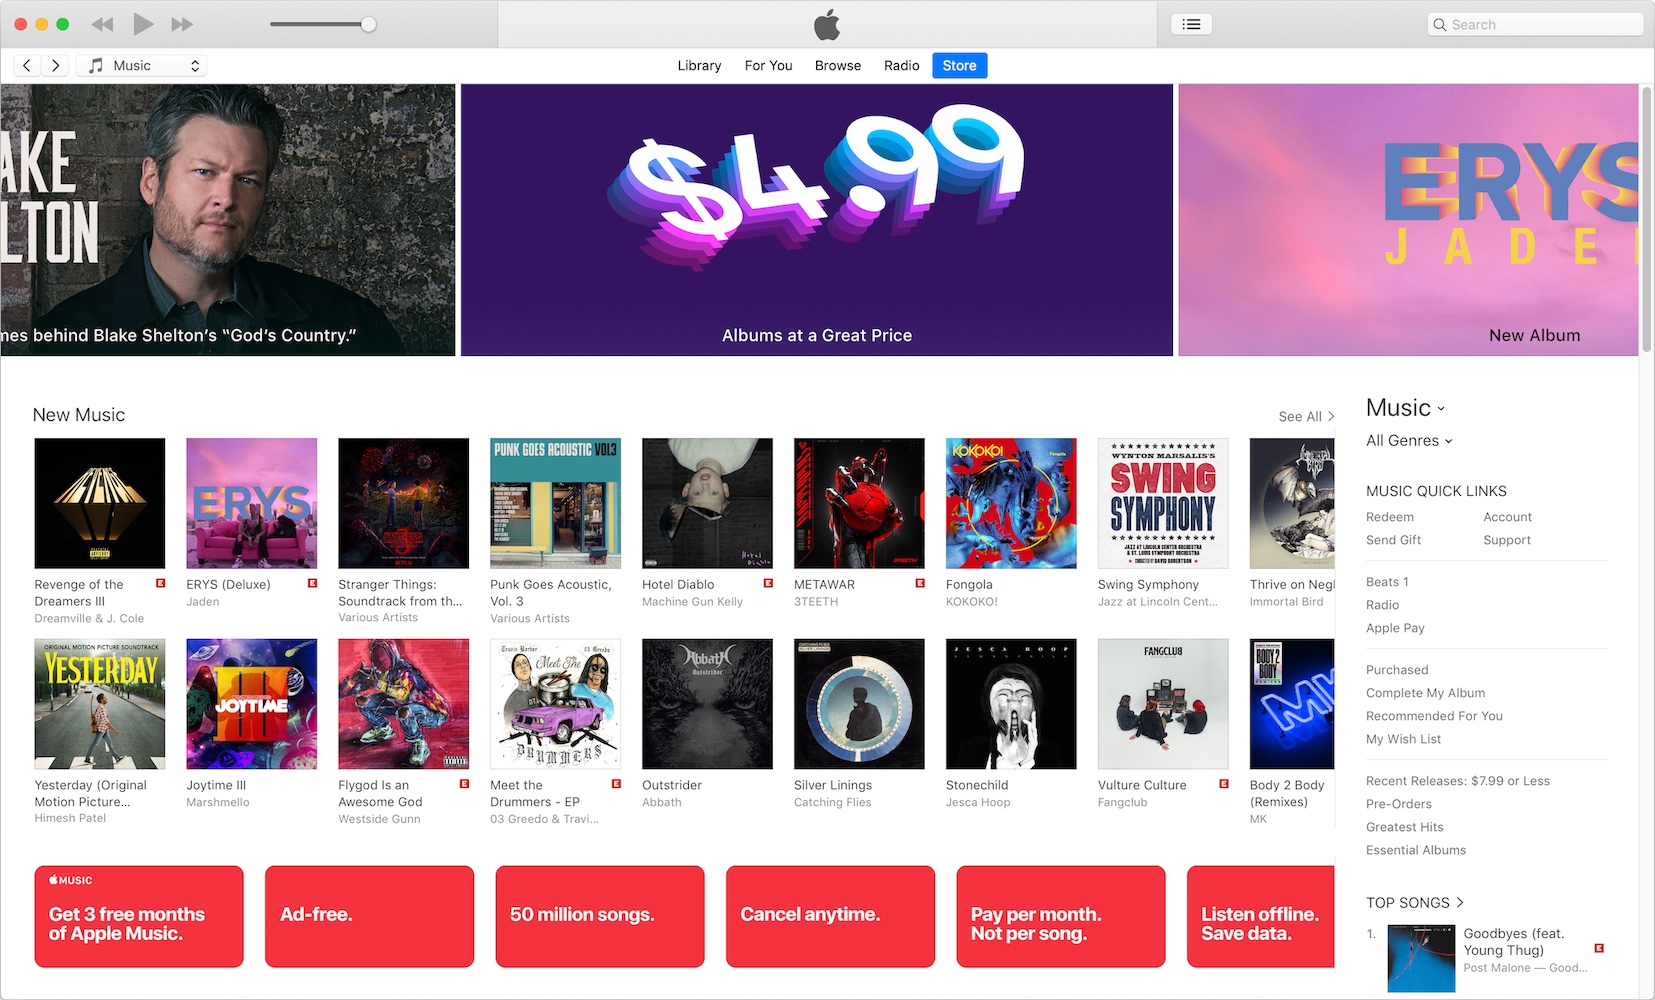This screenshot has height=1000, width=1655.
Task: Go forward with the right arrow
Action: (56, 65)
